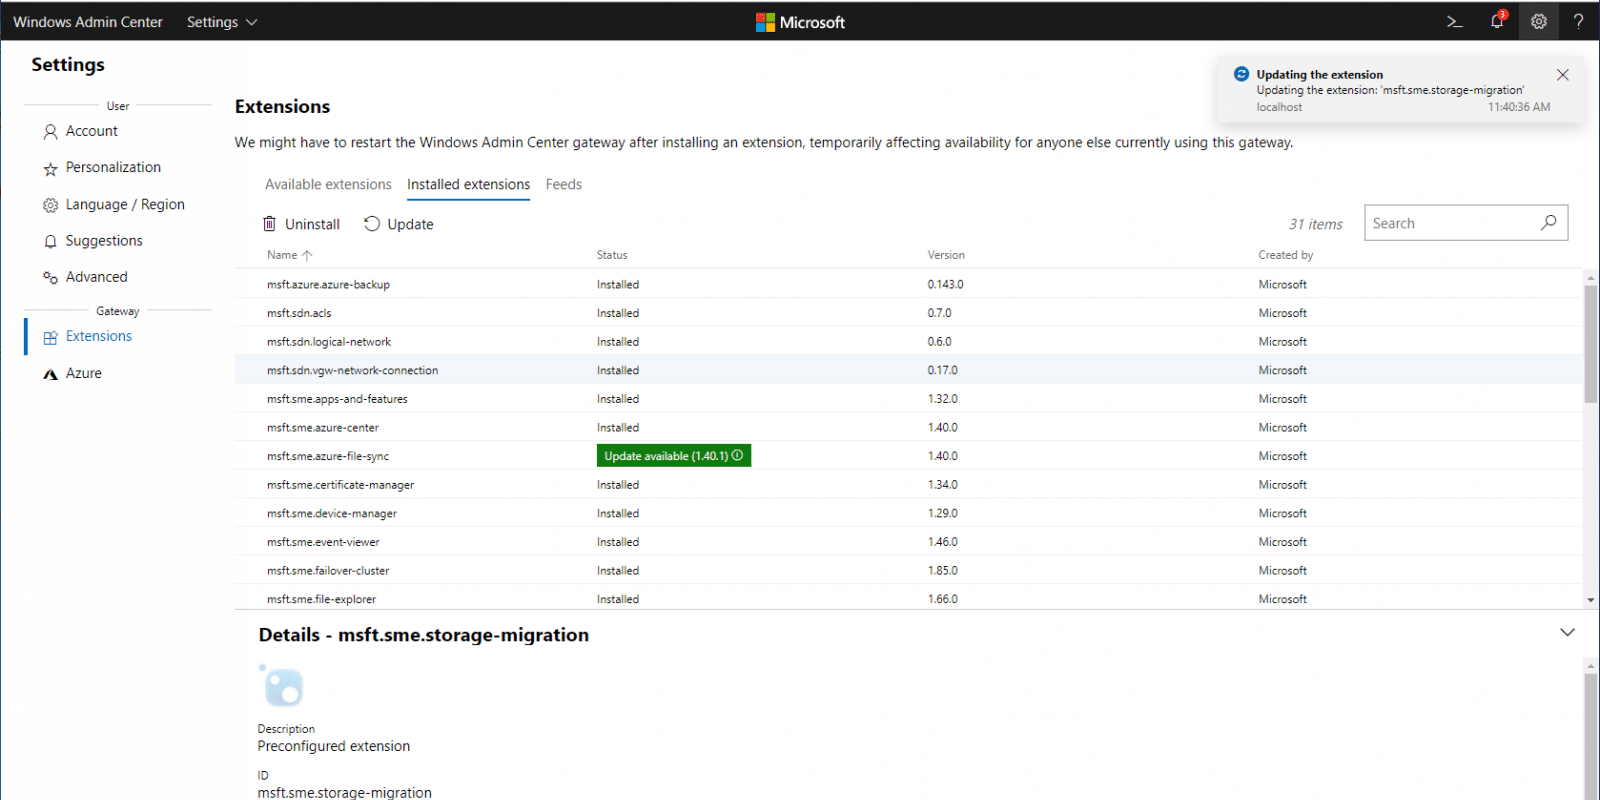The width and height of the screenshot is (1600, 800).
Task: Open the Settings dropdown in header
Action: (x=222, y=22)
